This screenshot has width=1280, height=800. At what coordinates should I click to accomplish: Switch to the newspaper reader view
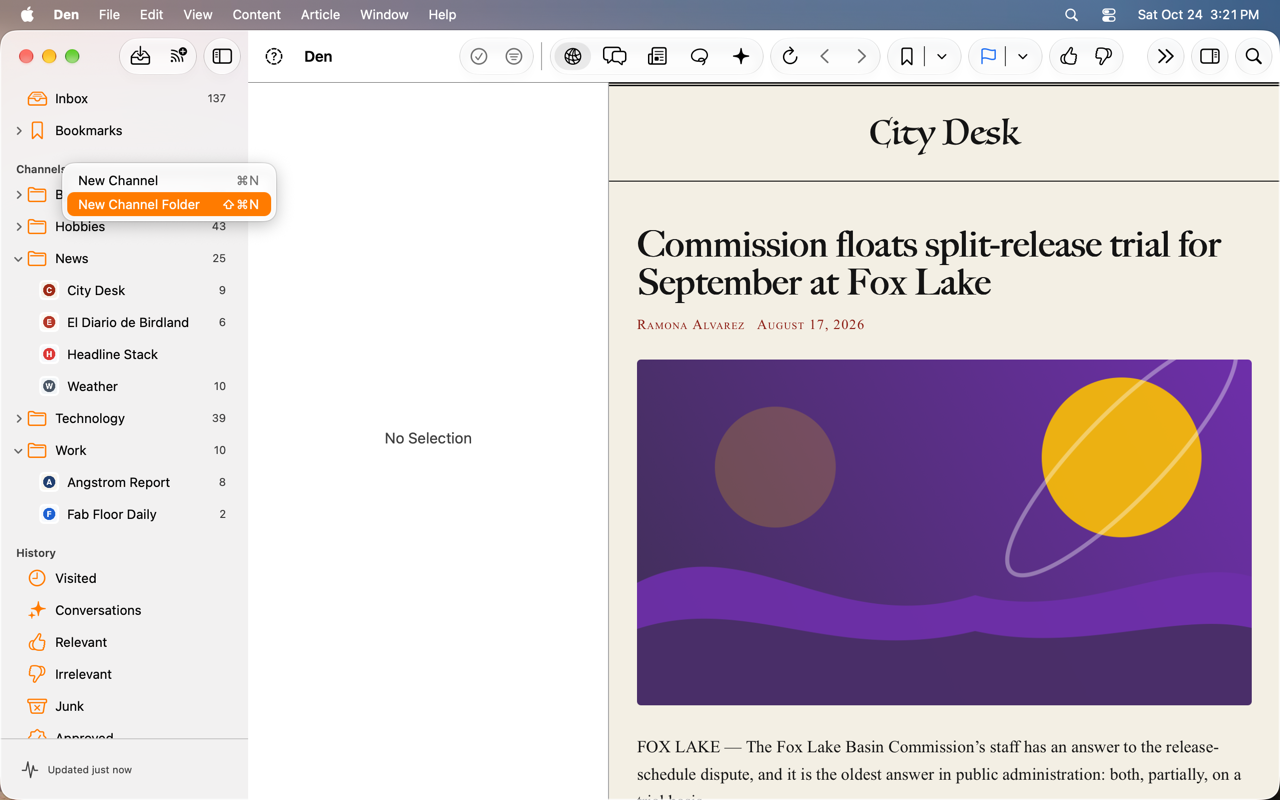657,57
